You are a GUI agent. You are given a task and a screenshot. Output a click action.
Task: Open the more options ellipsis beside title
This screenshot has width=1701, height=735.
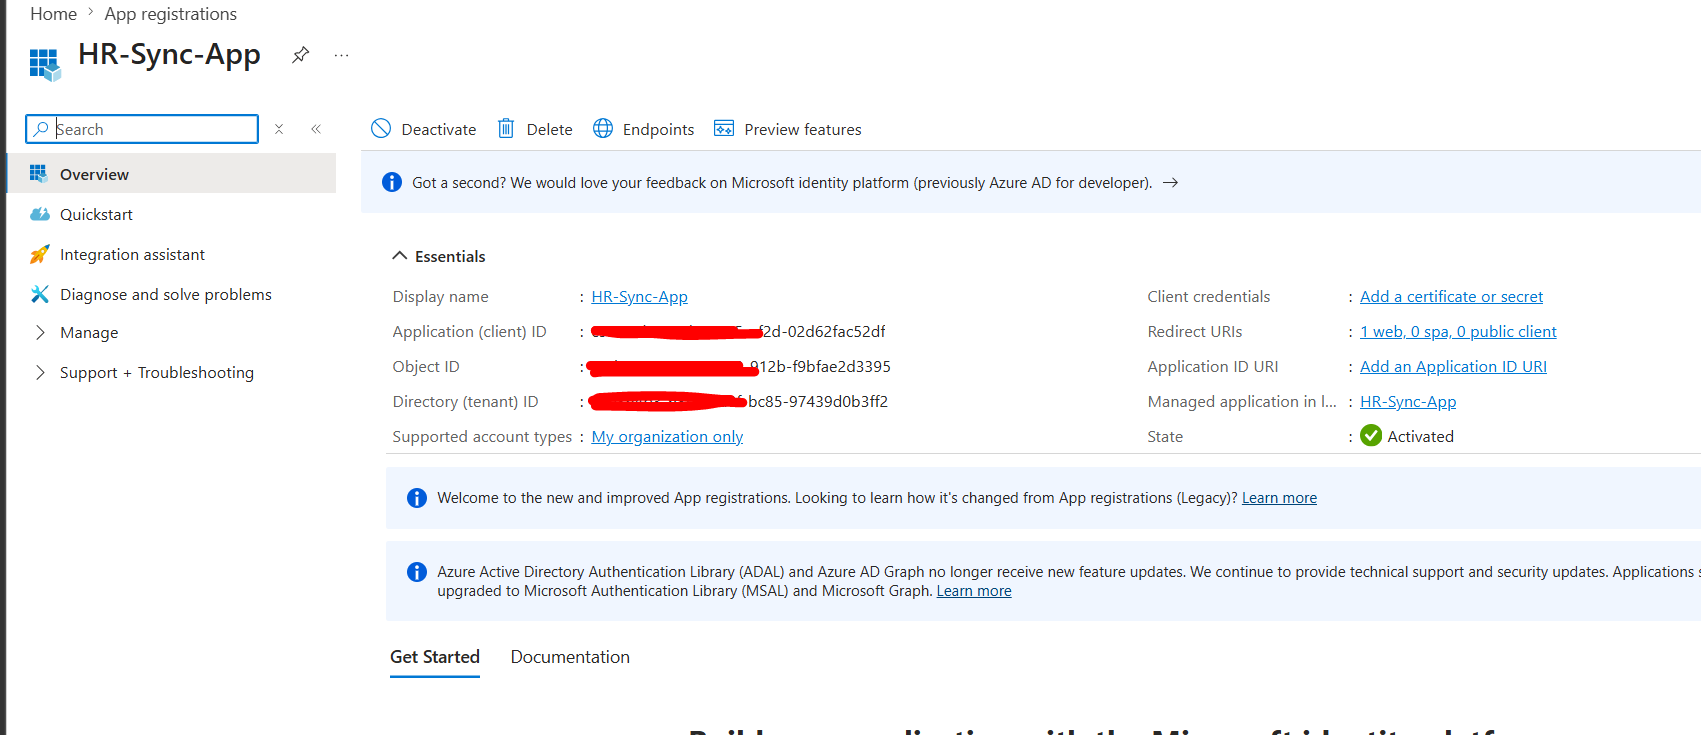pos(342,55)
